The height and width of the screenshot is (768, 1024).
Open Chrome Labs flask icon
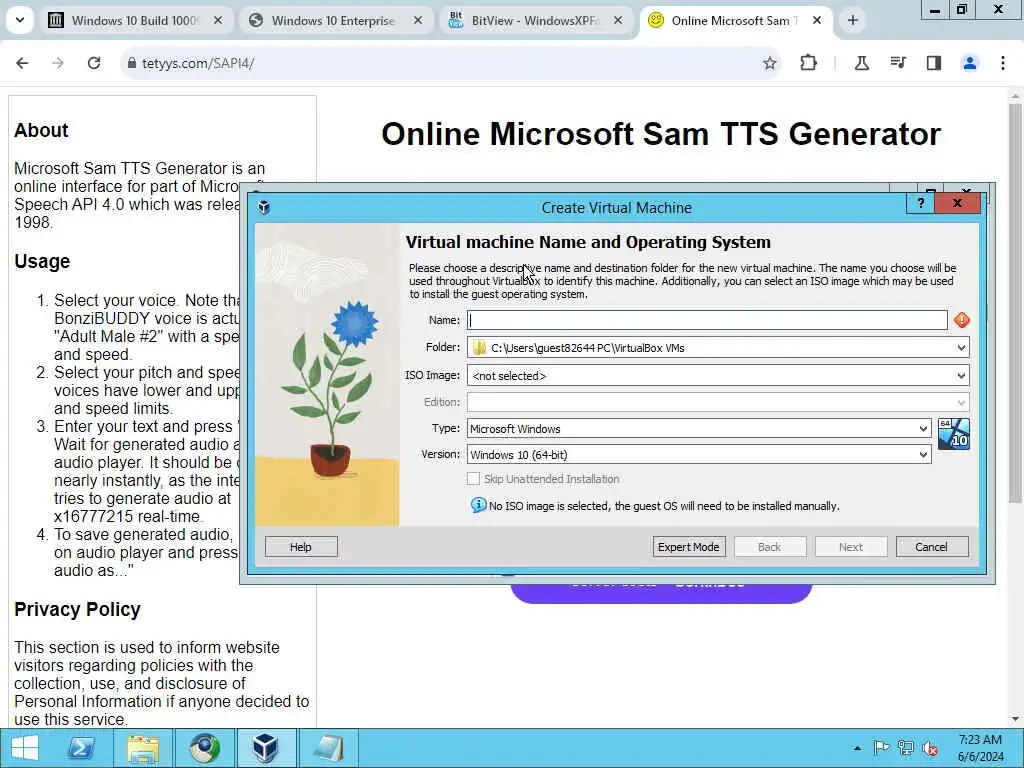tap(861, 63)
